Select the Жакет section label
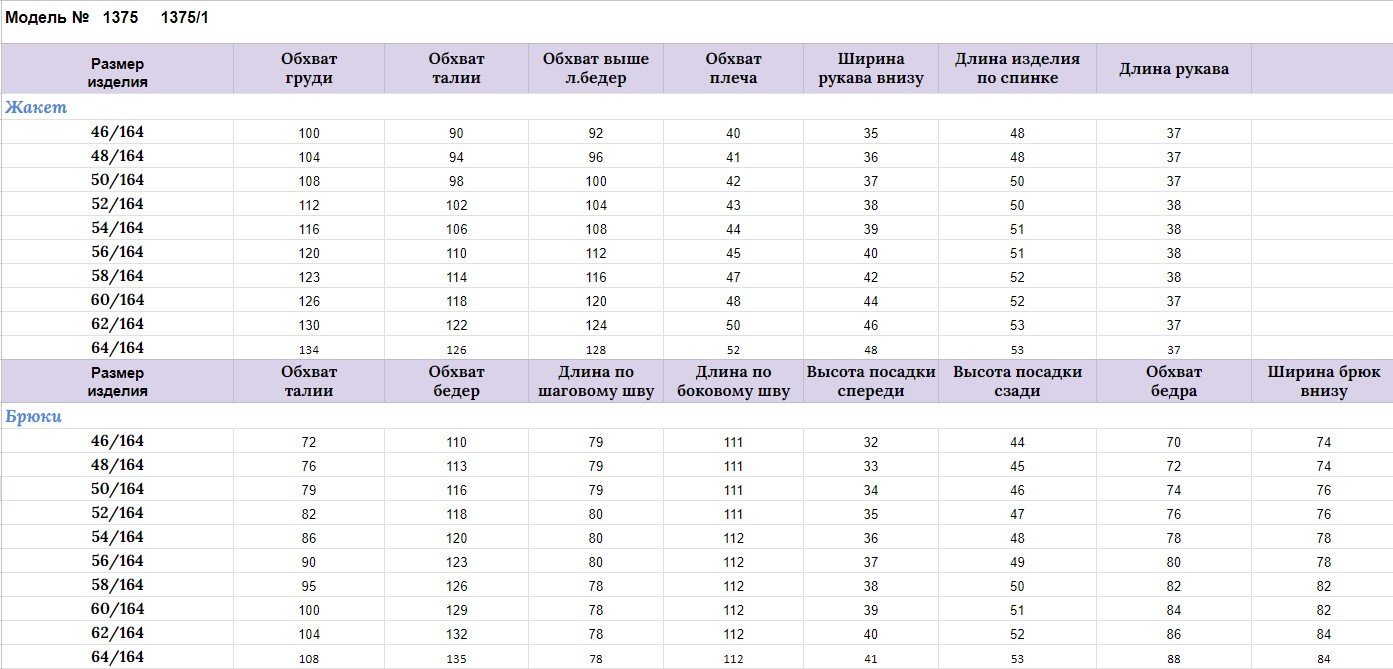The width and height of the screenshot is (1393, 669). (35, 107)
